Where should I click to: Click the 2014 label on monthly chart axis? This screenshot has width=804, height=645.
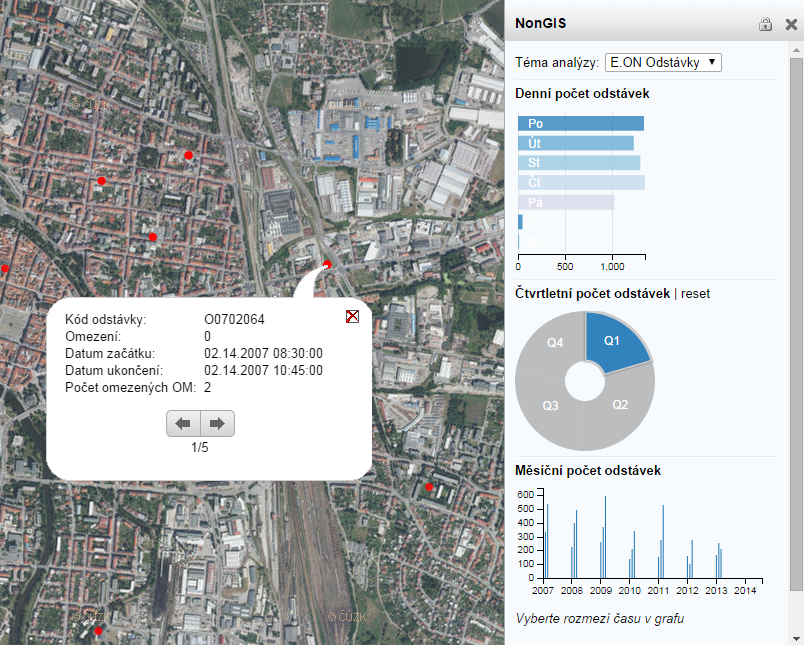pos(745,590)
